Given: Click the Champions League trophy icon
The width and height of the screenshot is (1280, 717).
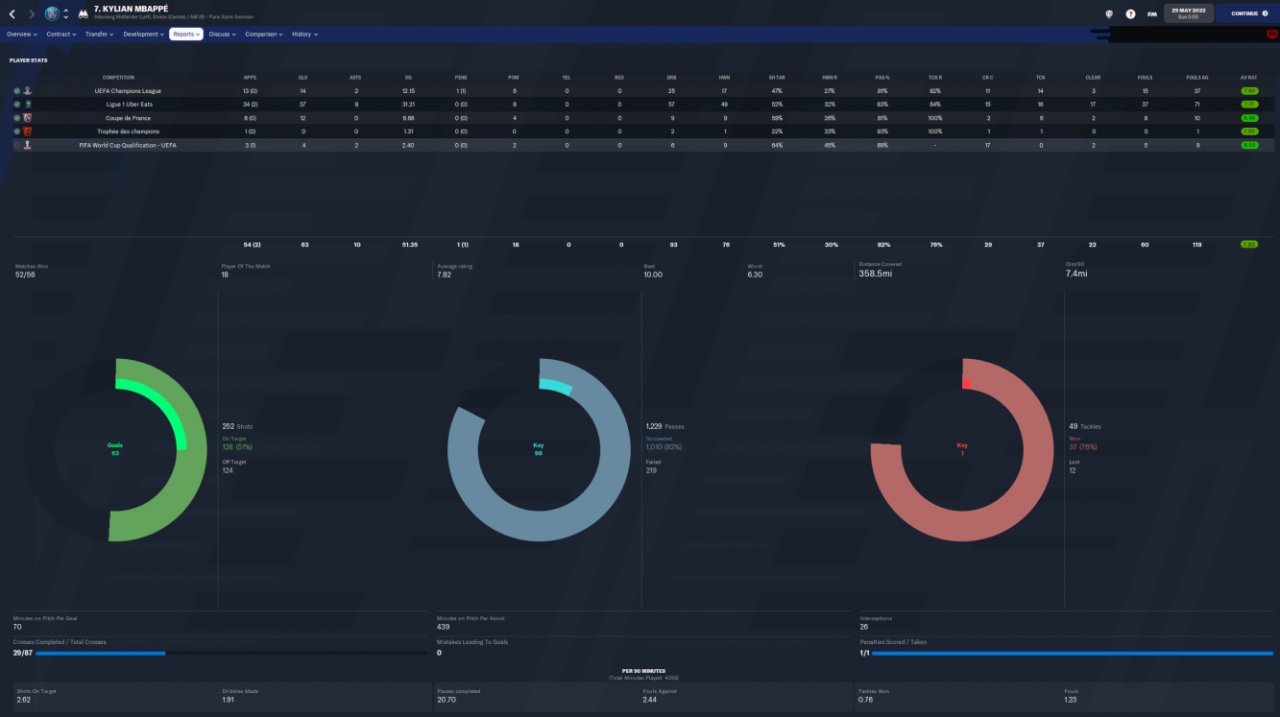Looking at the screenshot, I should pyautogui.click(x=28, y=91).
